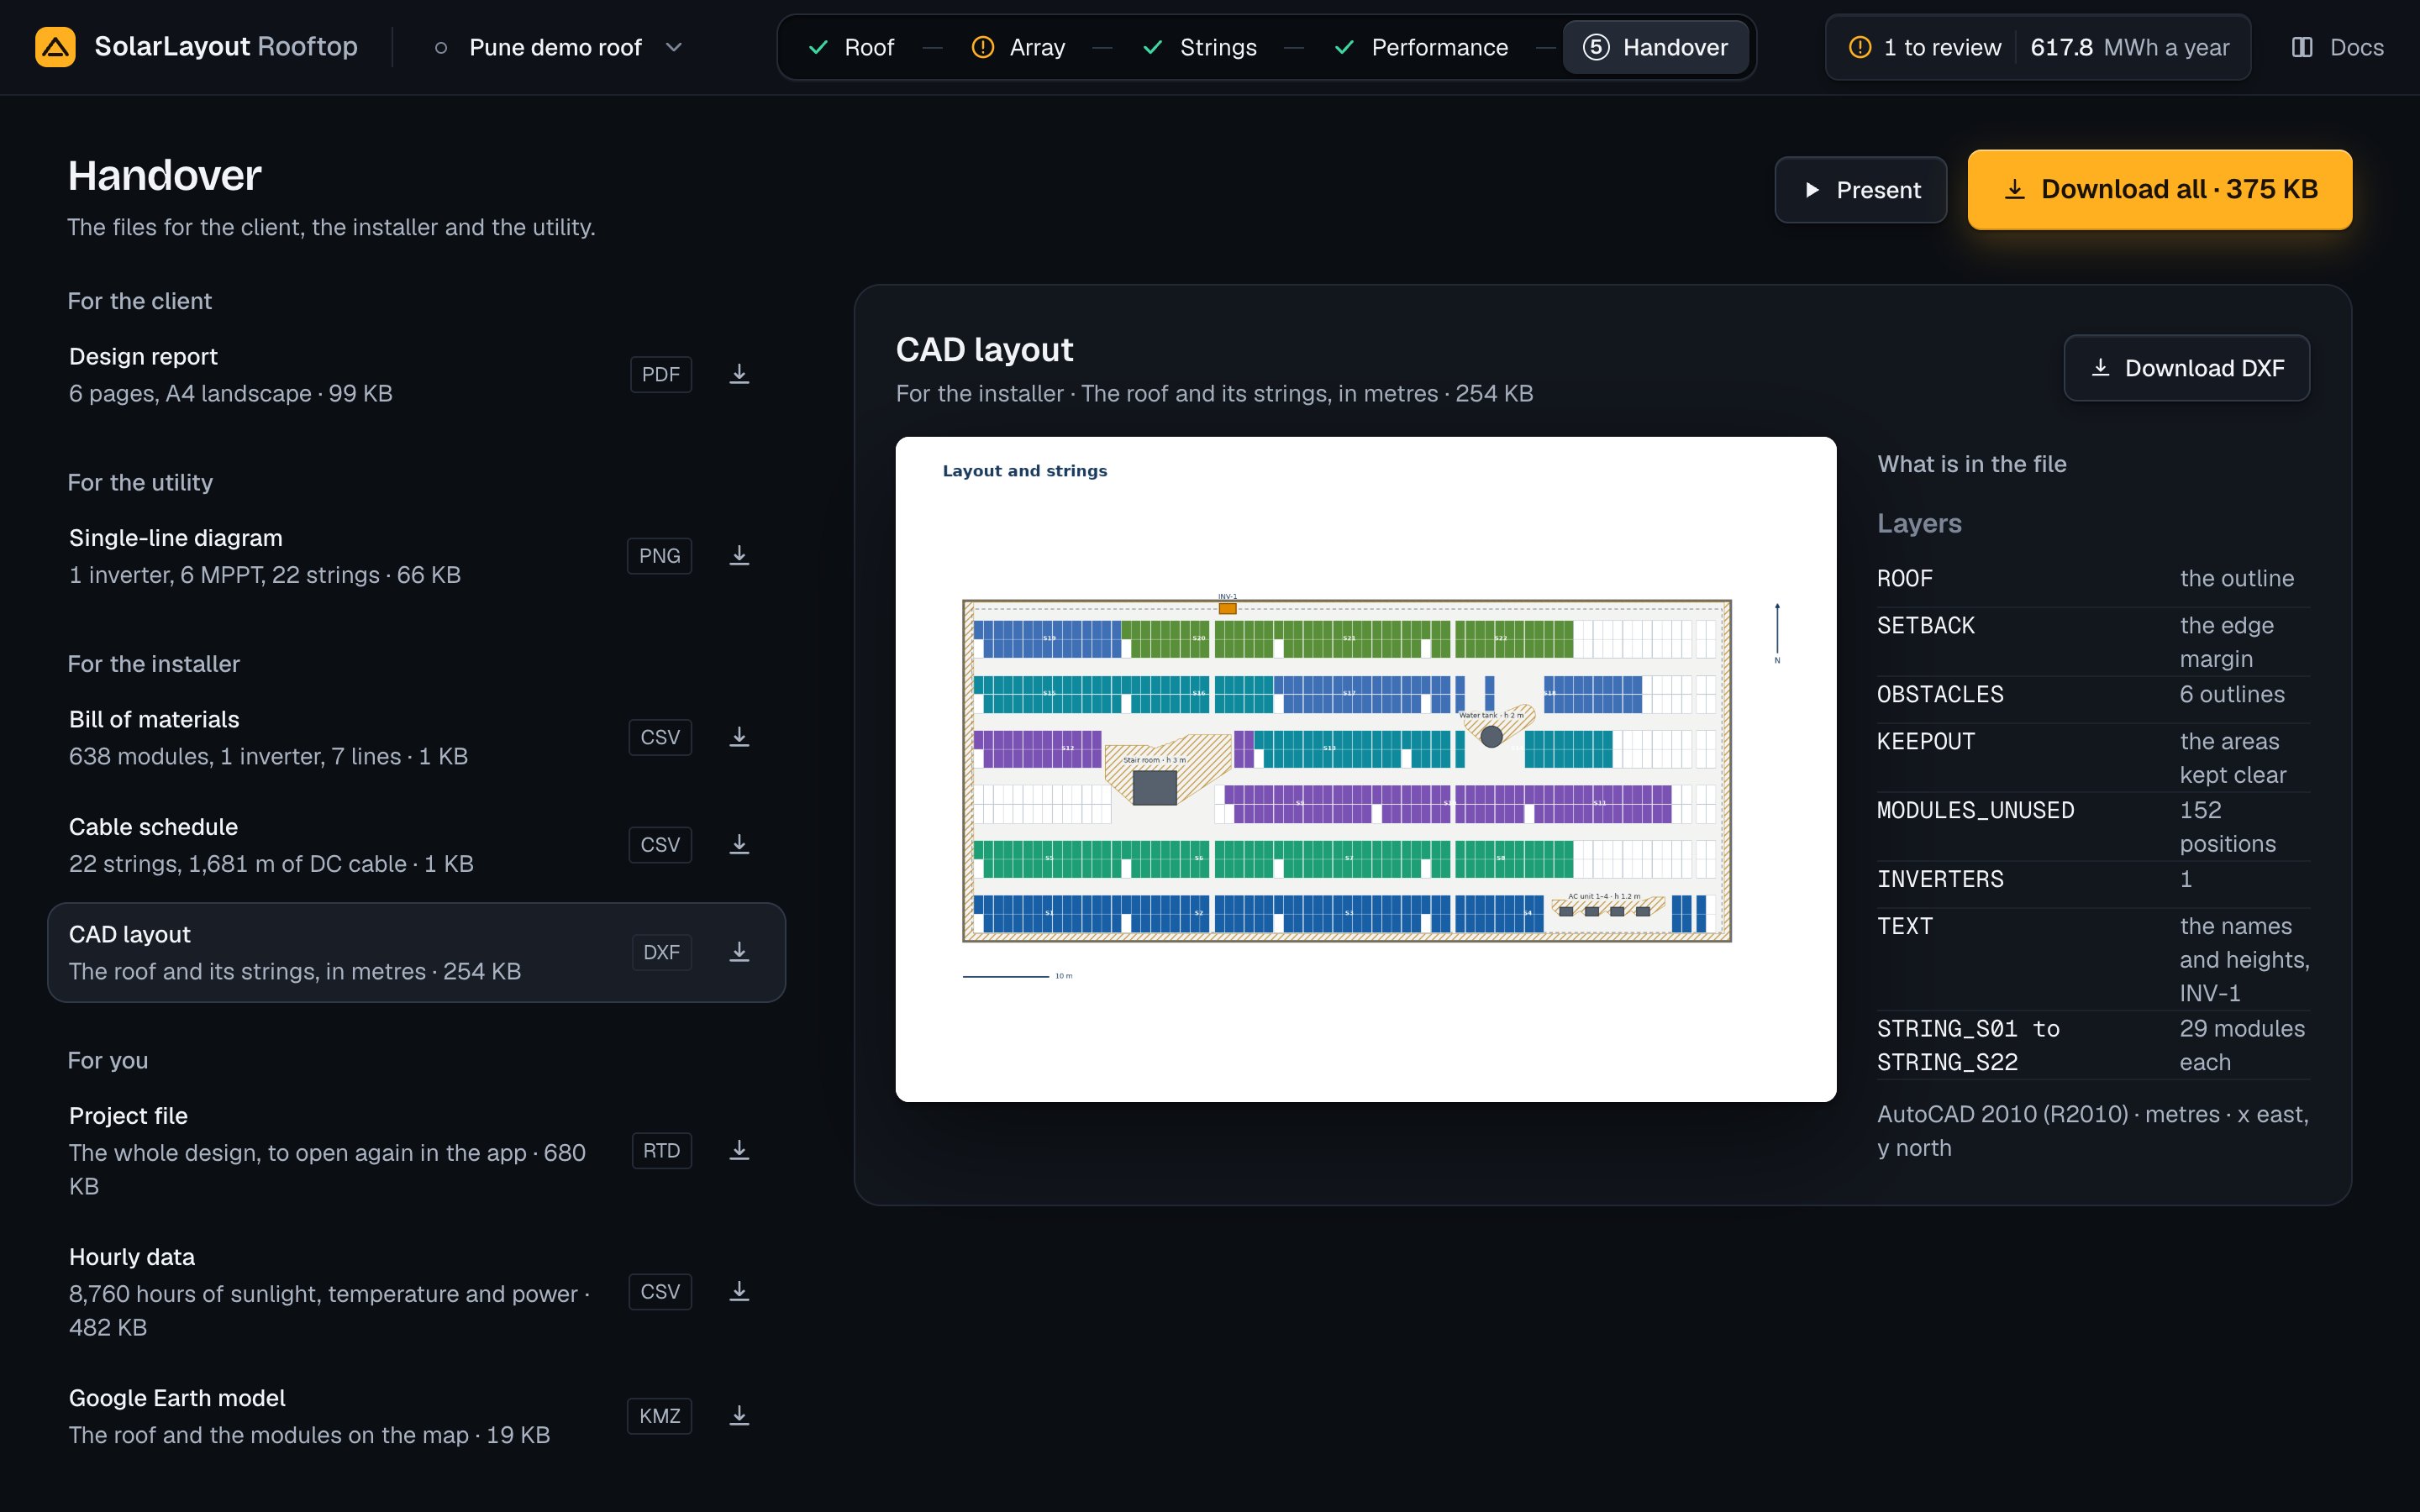Download the Google Earth model KMZ

pyautogui.click(x=739, y=1416)
